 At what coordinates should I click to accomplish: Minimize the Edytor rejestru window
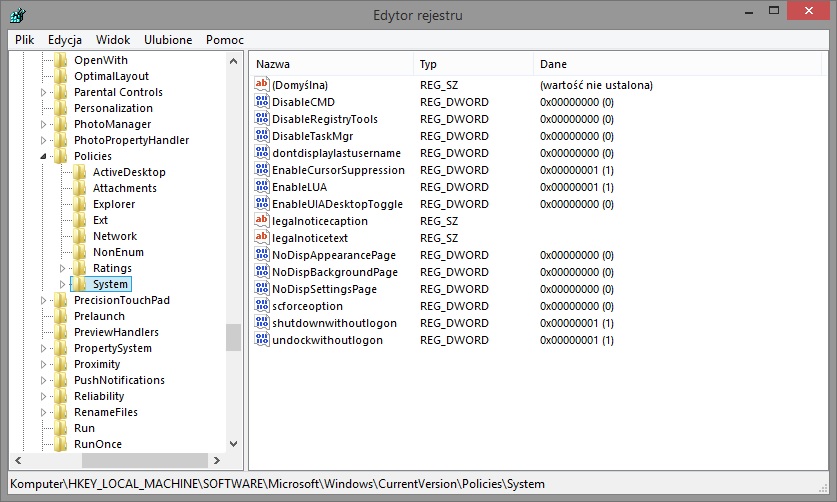tap(749, 11)
